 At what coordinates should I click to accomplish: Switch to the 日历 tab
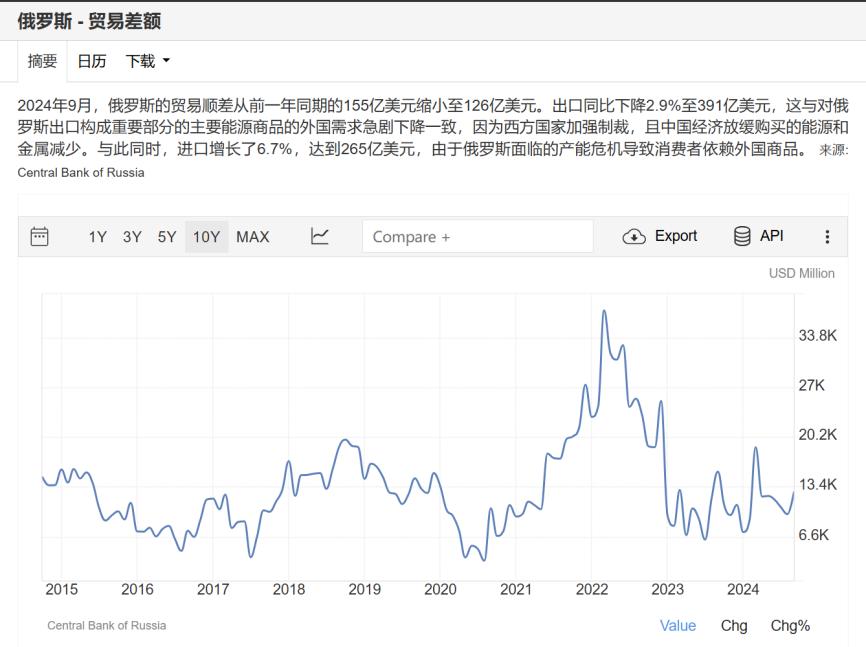click(x=92, y=61)
